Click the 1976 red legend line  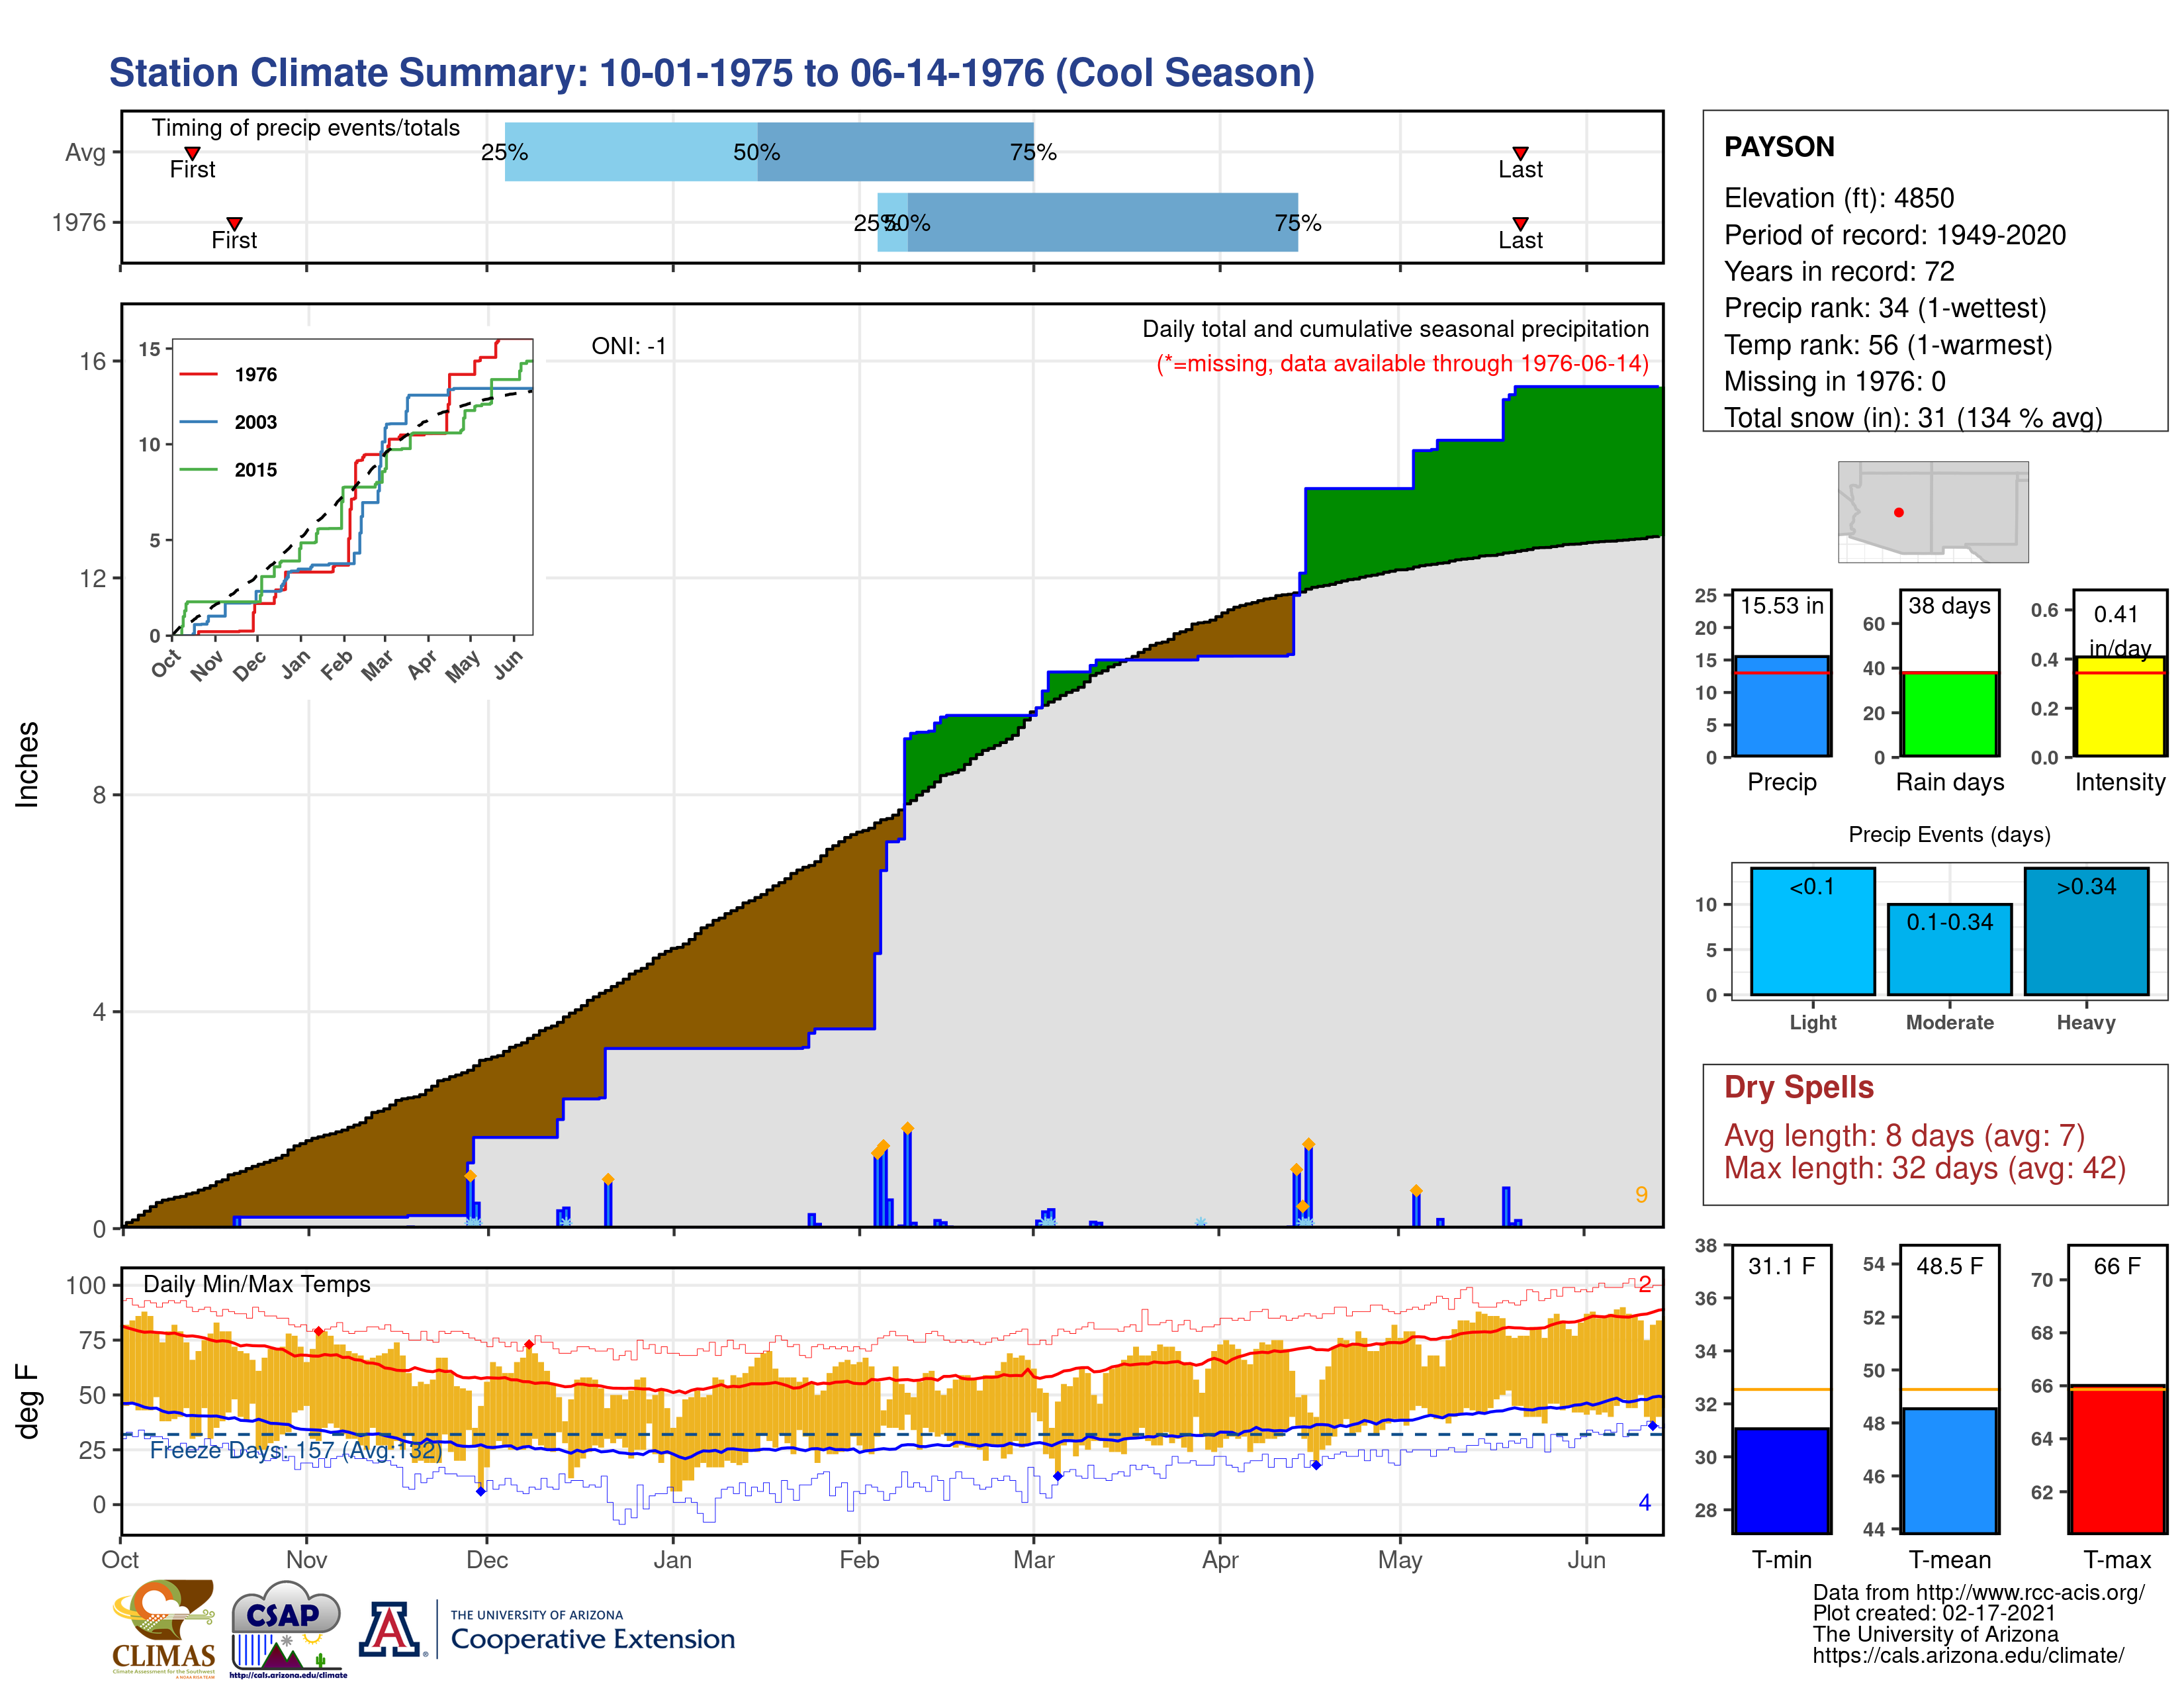pos(198,374)
